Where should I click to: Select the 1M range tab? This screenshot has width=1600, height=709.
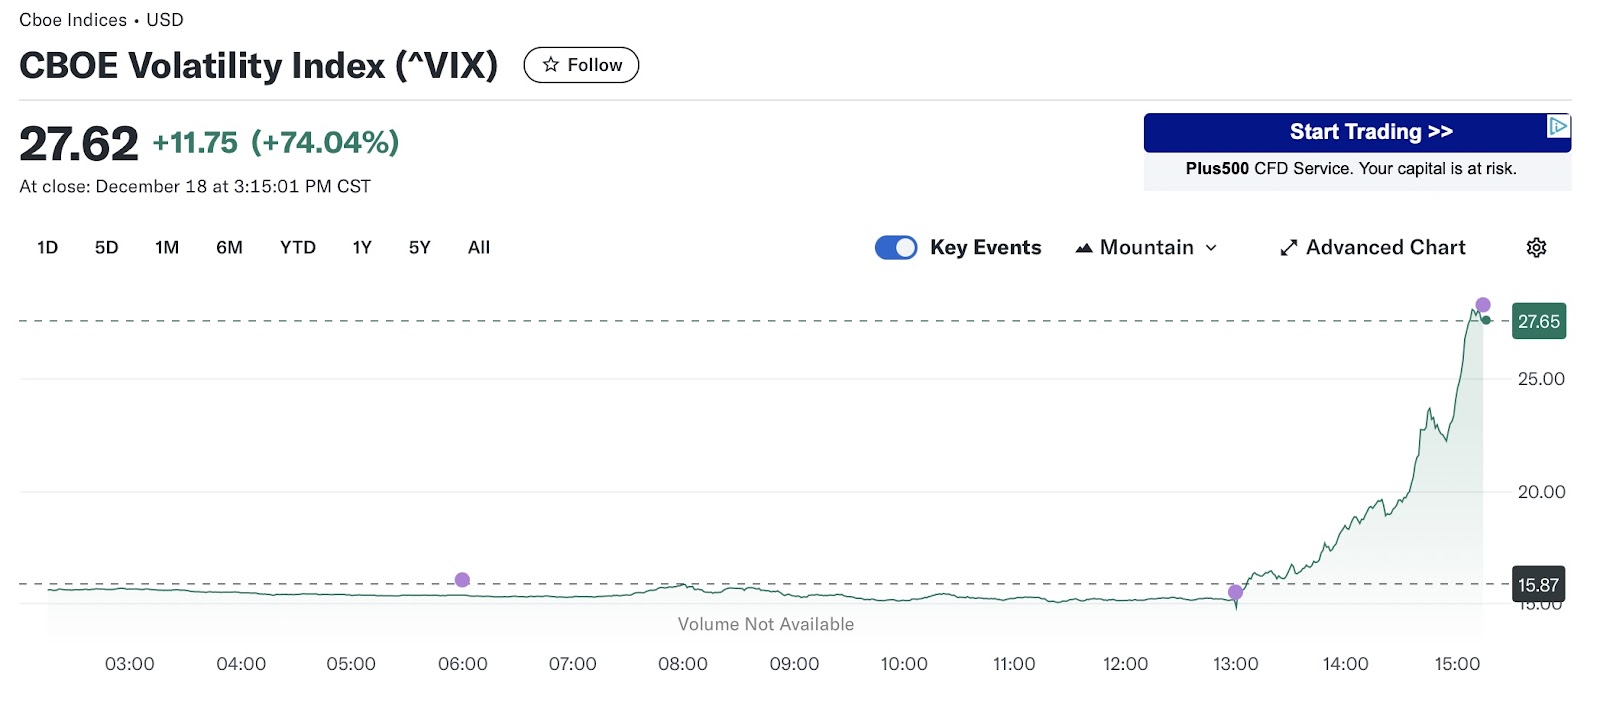click(x=167, y=248)
